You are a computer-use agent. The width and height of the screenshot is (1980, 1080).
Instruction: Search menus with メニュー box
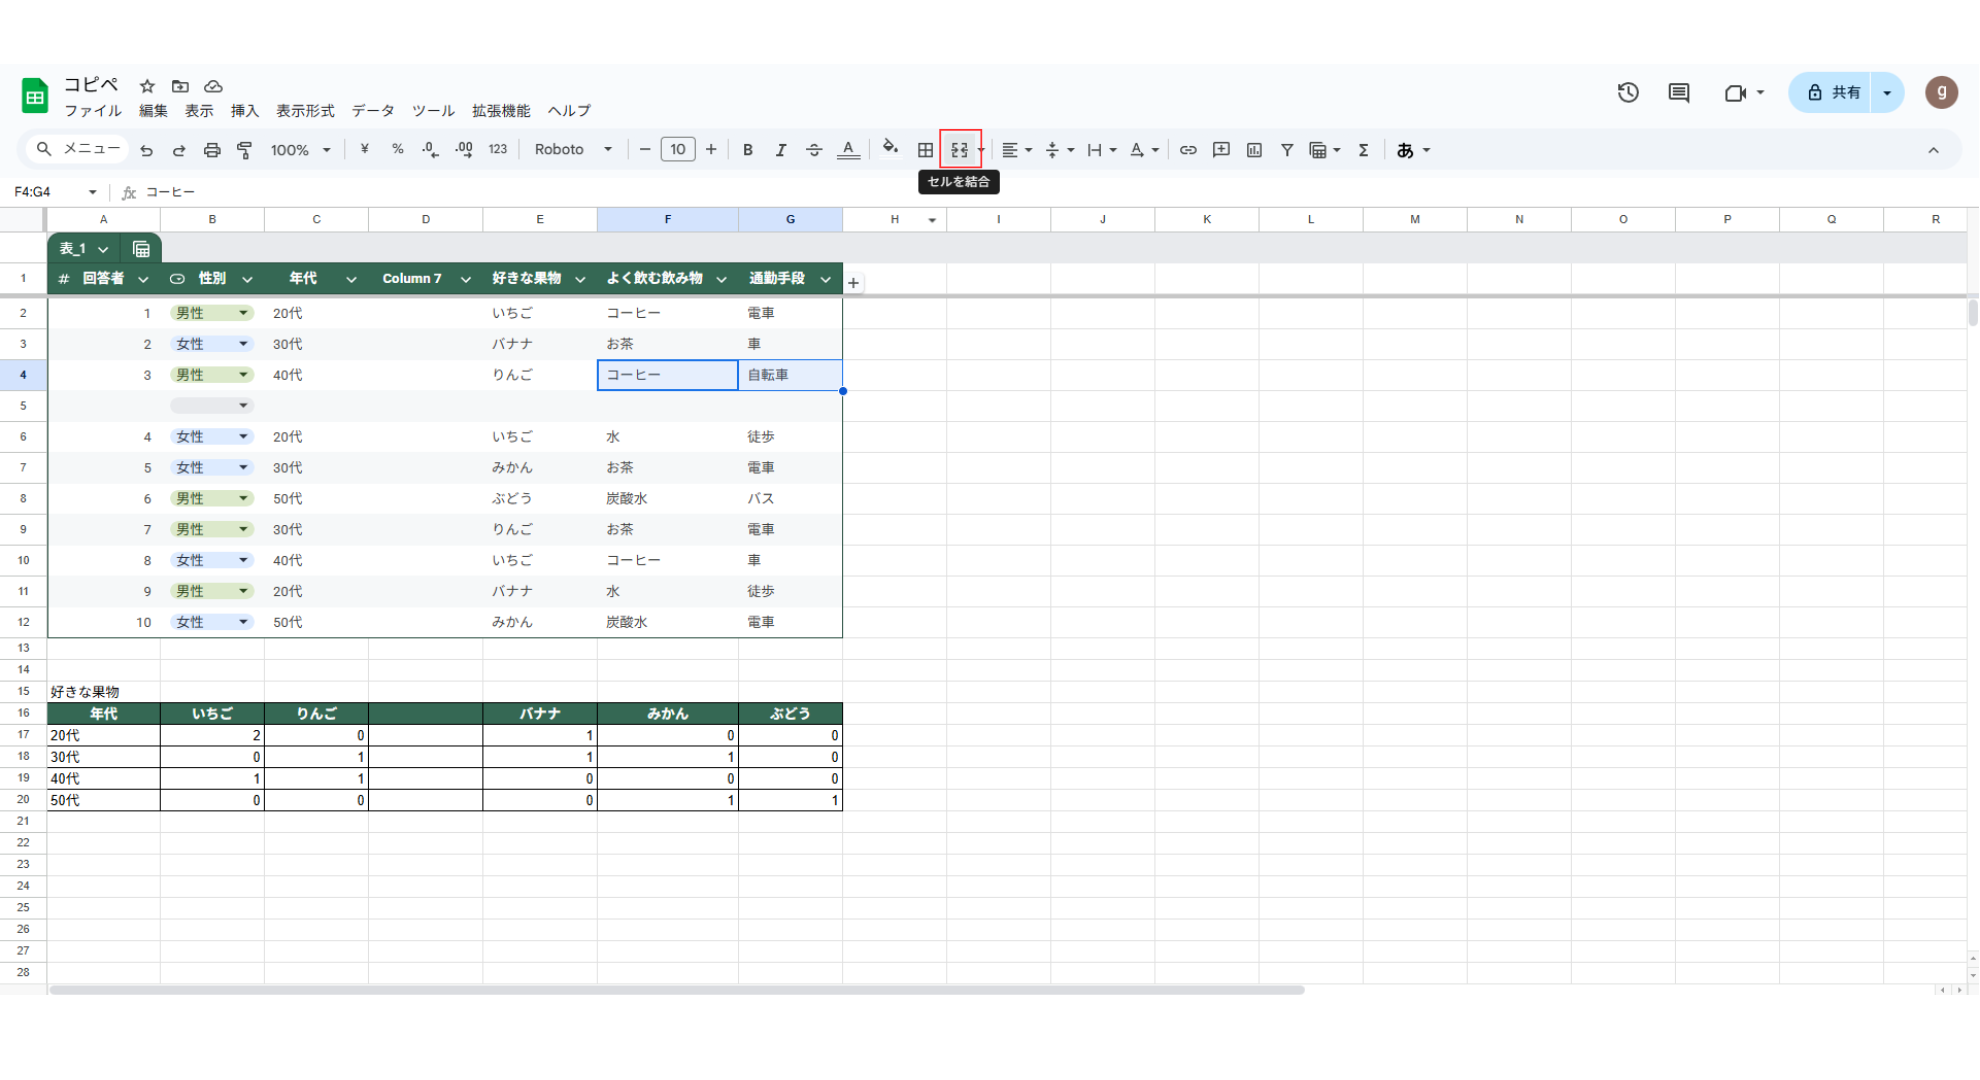(78, 150)
